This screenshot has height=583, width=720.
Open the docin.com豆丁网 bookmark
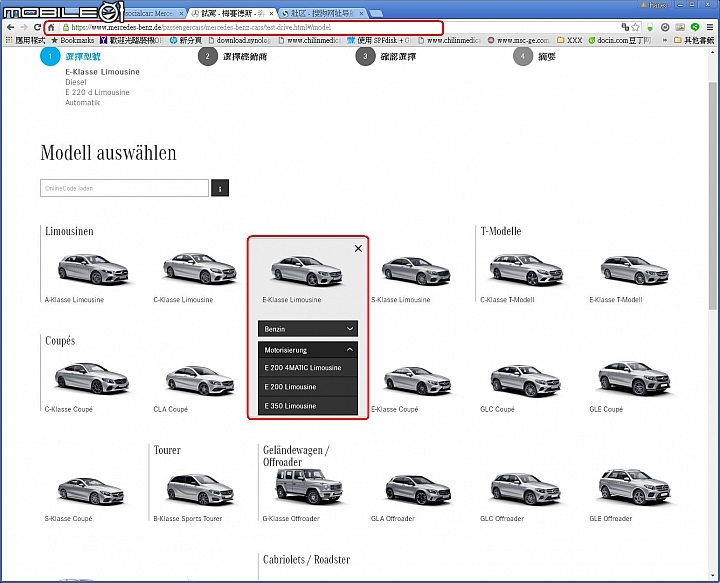[x=620, y=40]
